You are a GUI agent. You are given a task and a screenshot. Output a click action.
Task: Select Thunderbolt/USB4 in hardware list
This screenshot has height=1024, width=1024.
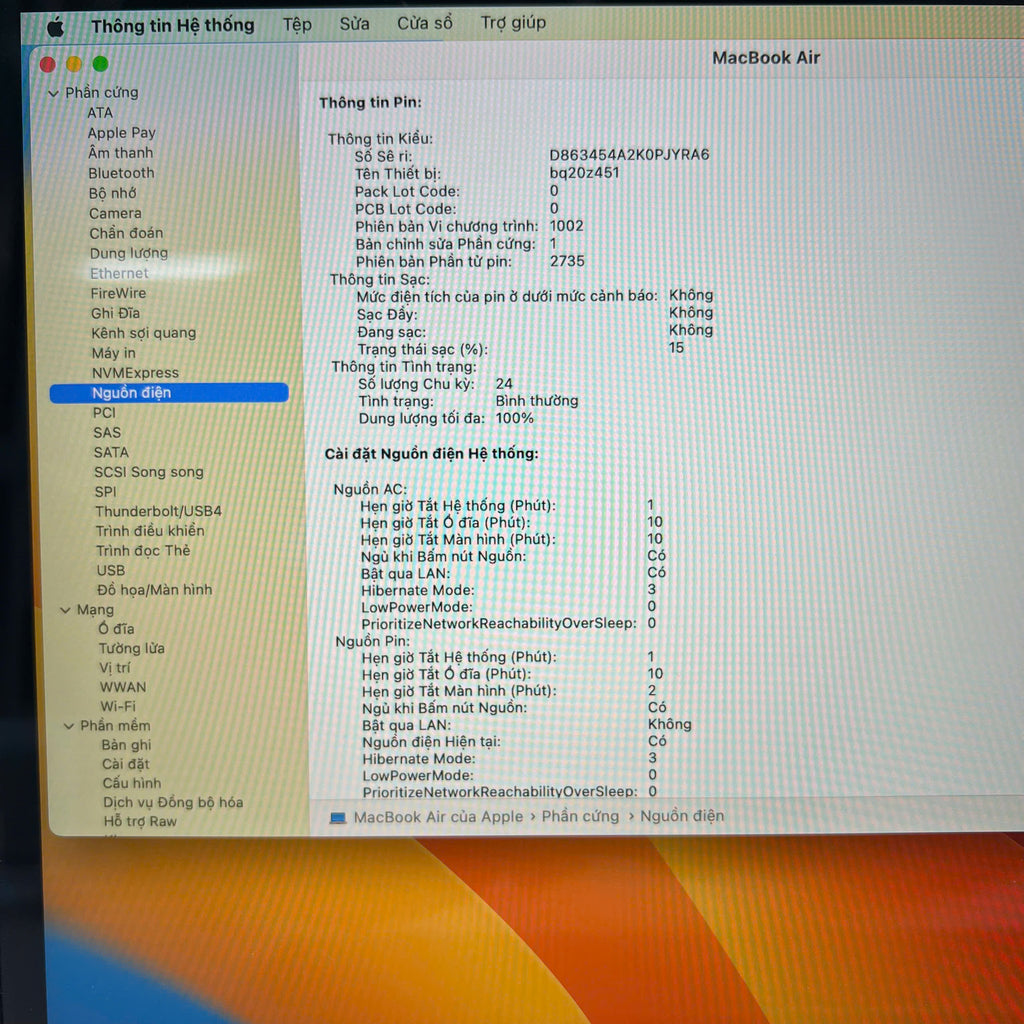coord(158,511)
